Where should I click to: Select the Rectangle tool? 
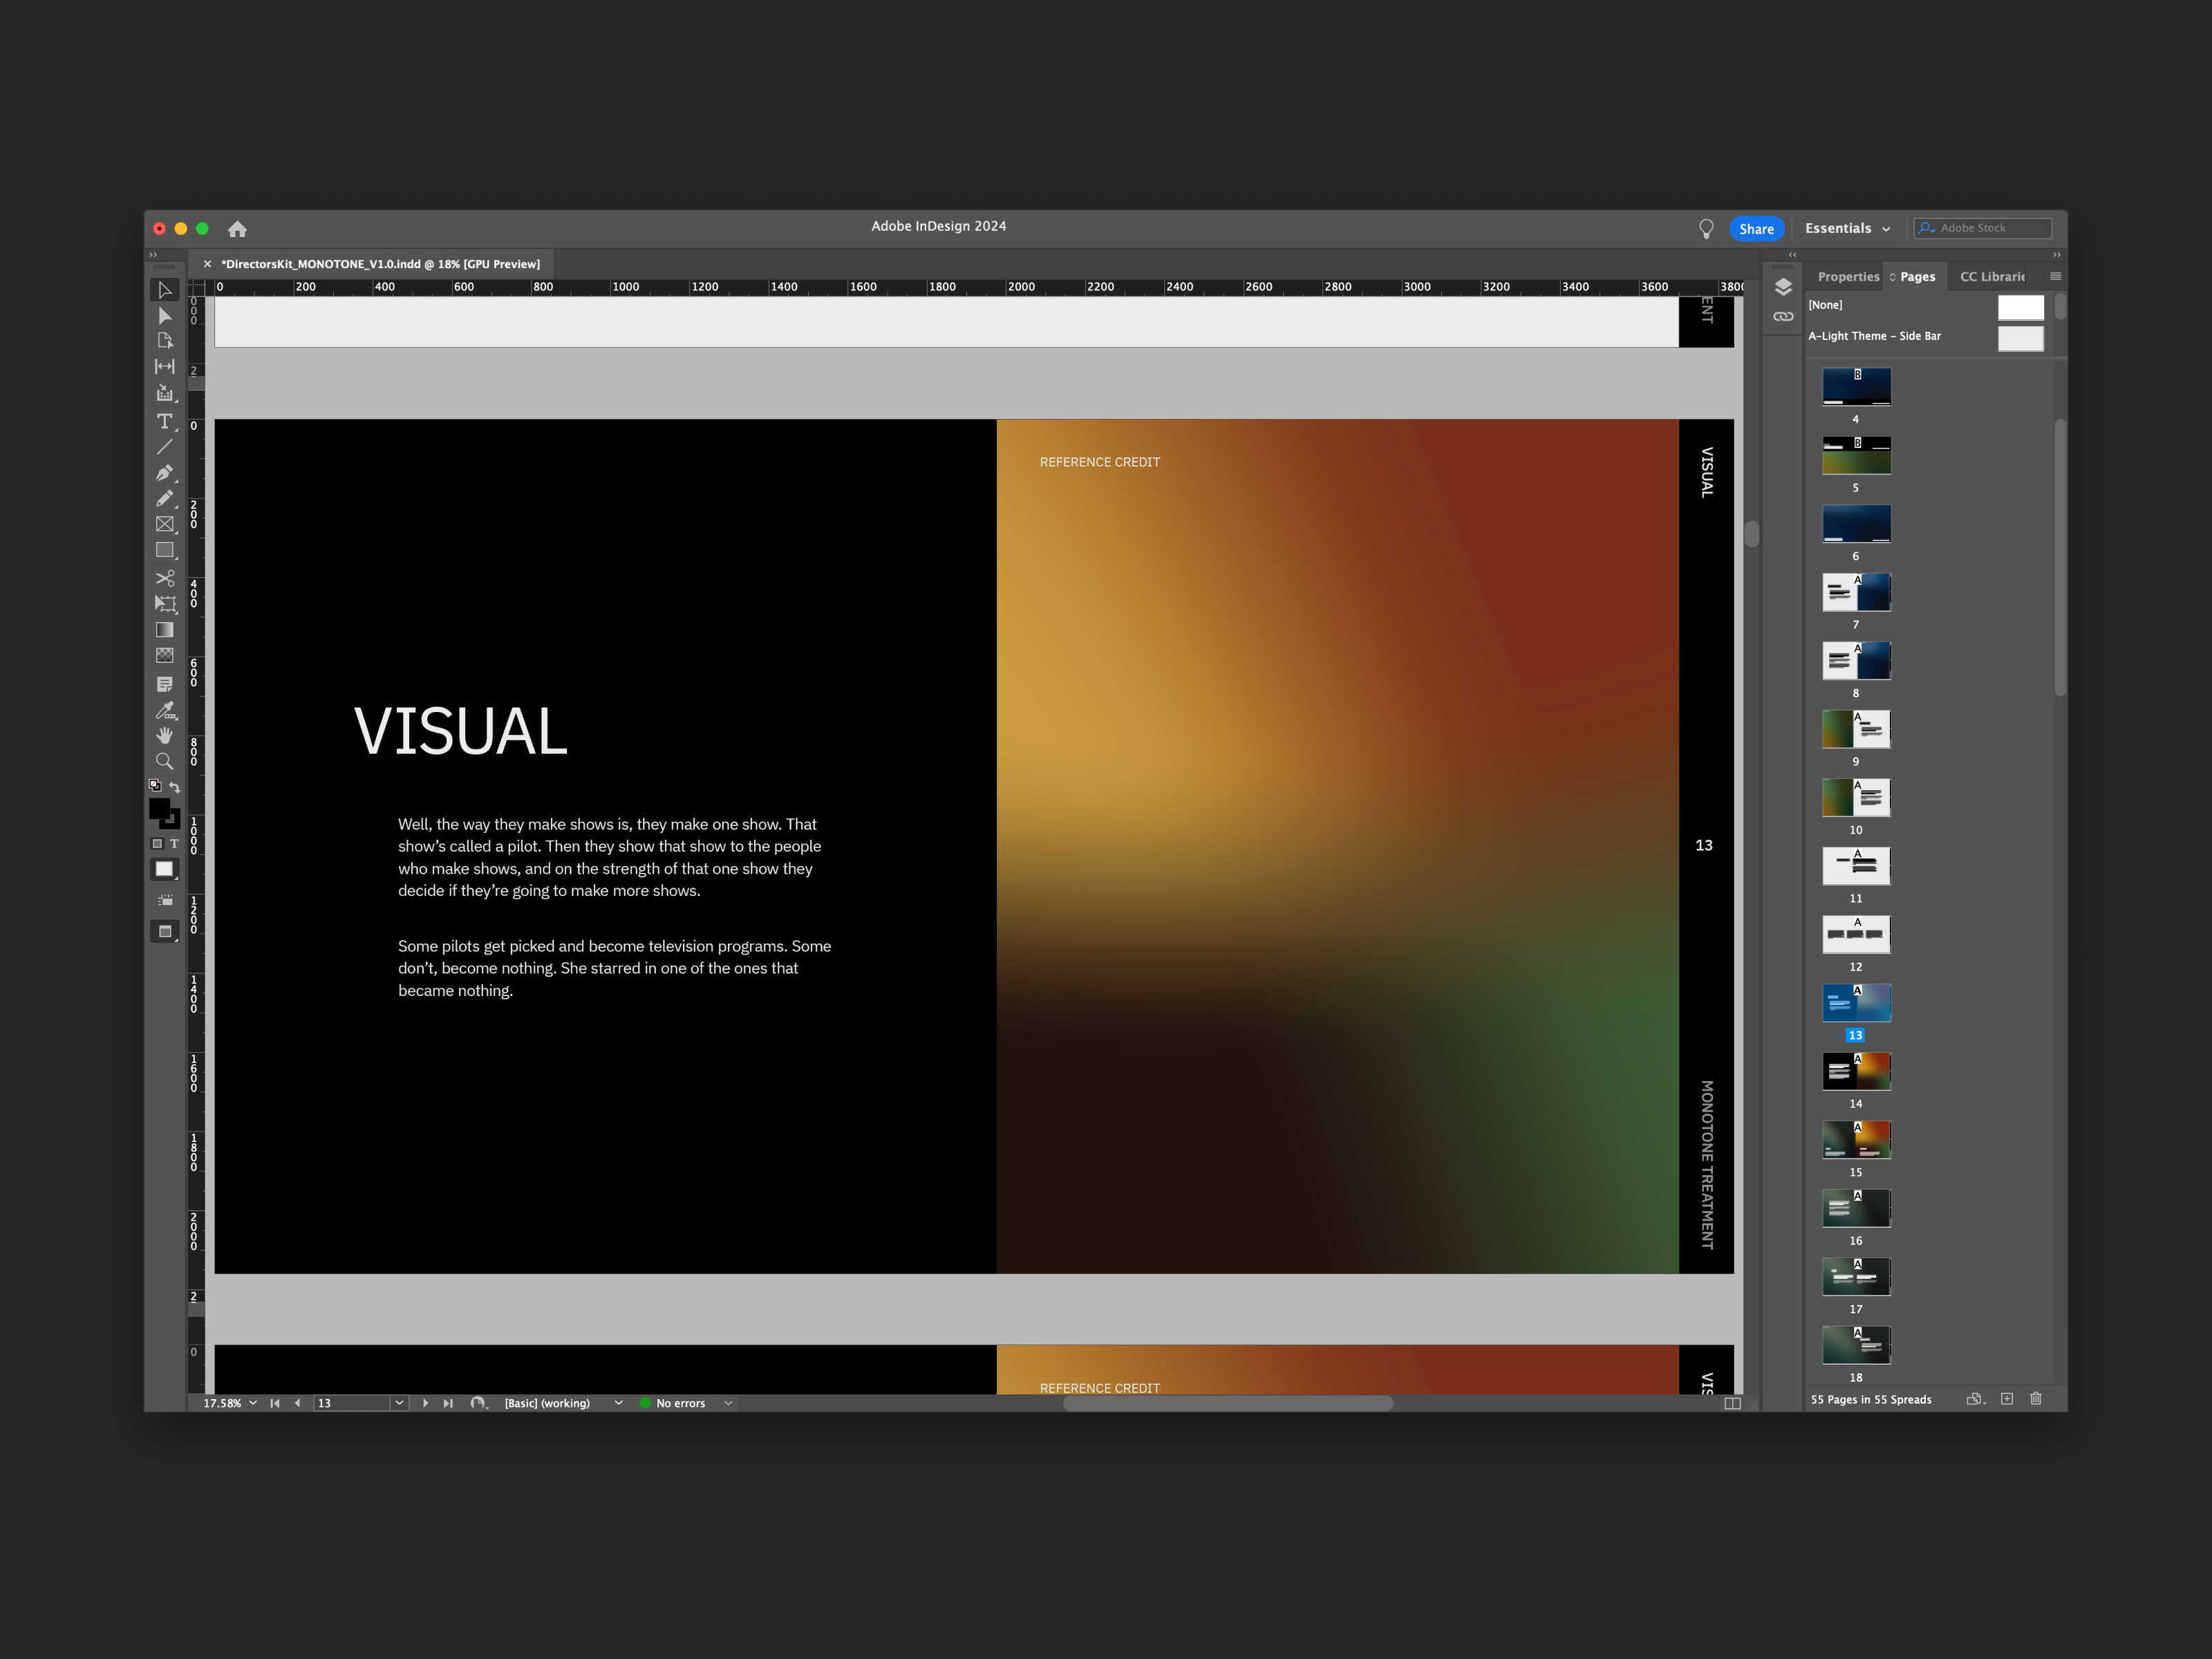[x=165, y=550]
